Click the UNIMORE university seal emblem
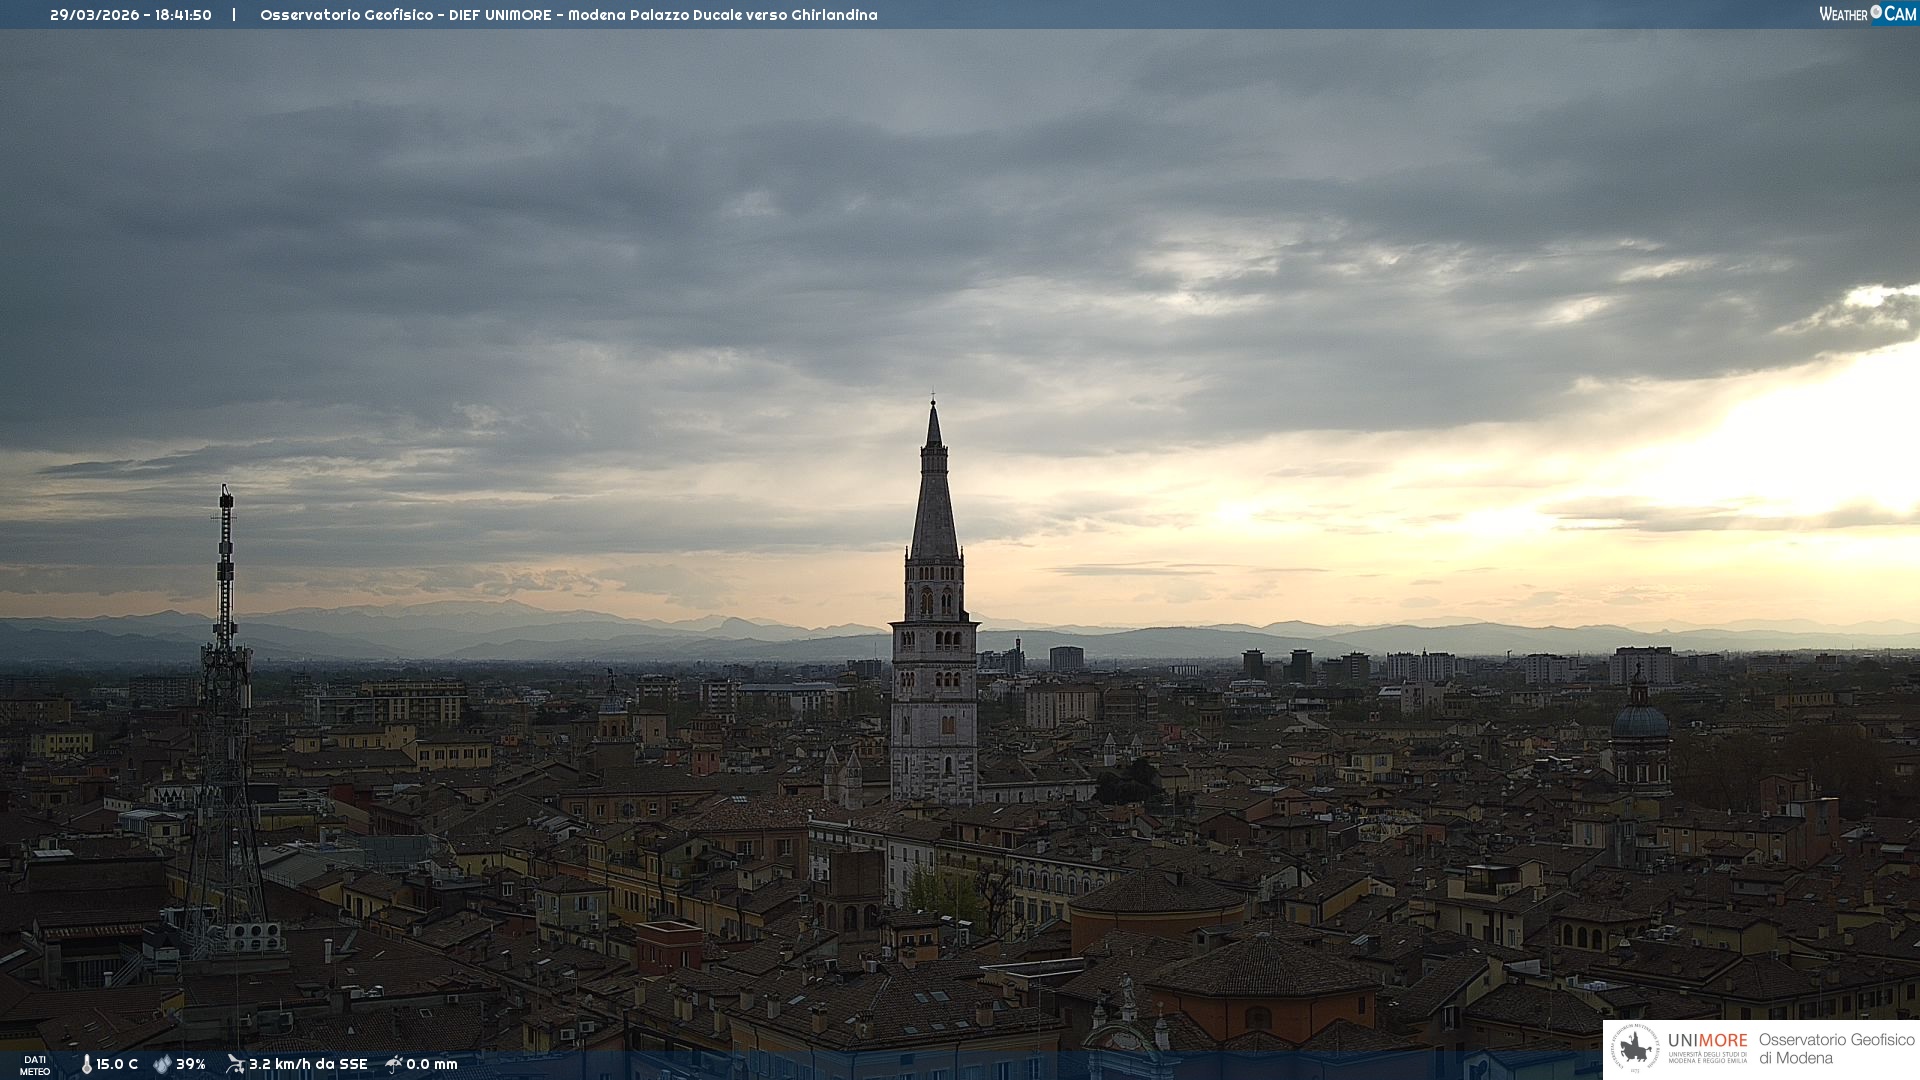The image size is (1920, 1080). pos(1635,1049)
